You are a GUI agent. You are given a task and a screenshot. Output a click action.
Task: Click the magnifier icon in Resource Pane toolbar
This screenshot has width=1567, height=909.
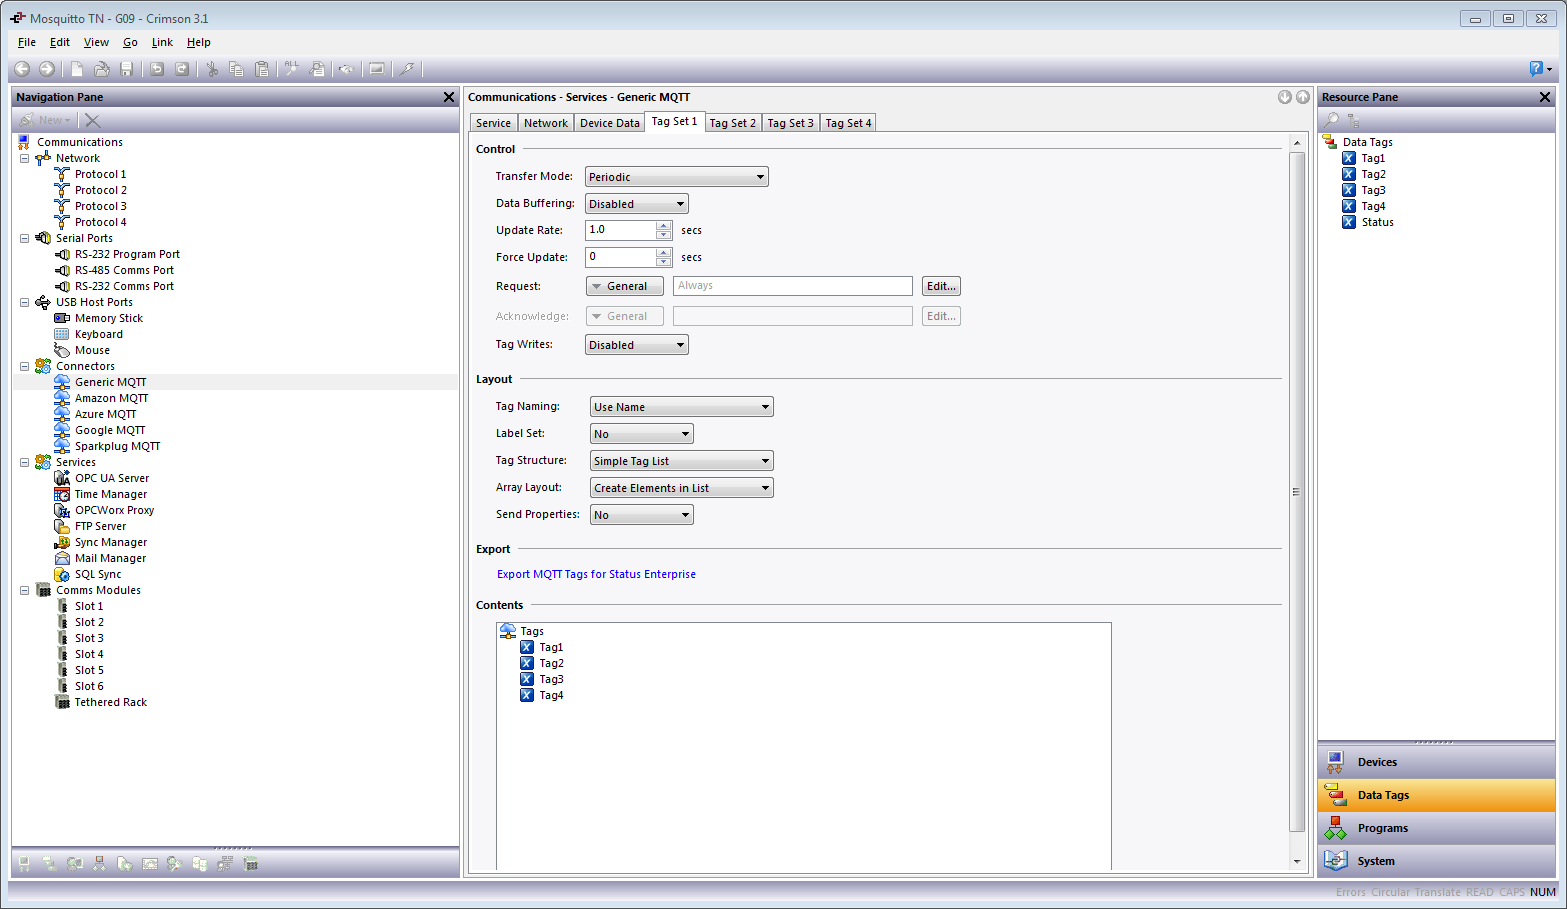tap(1331, 120)
